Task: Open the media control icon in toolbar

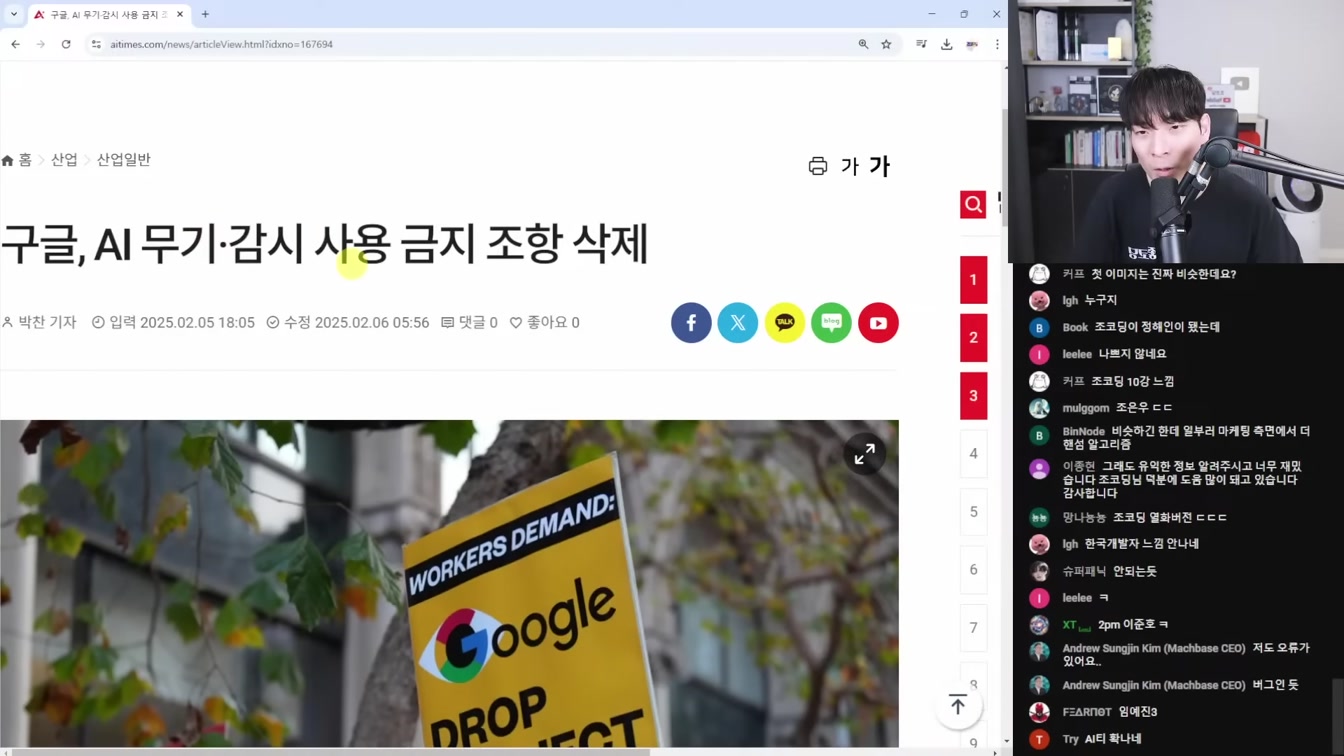Action: [x=921, y=44]
